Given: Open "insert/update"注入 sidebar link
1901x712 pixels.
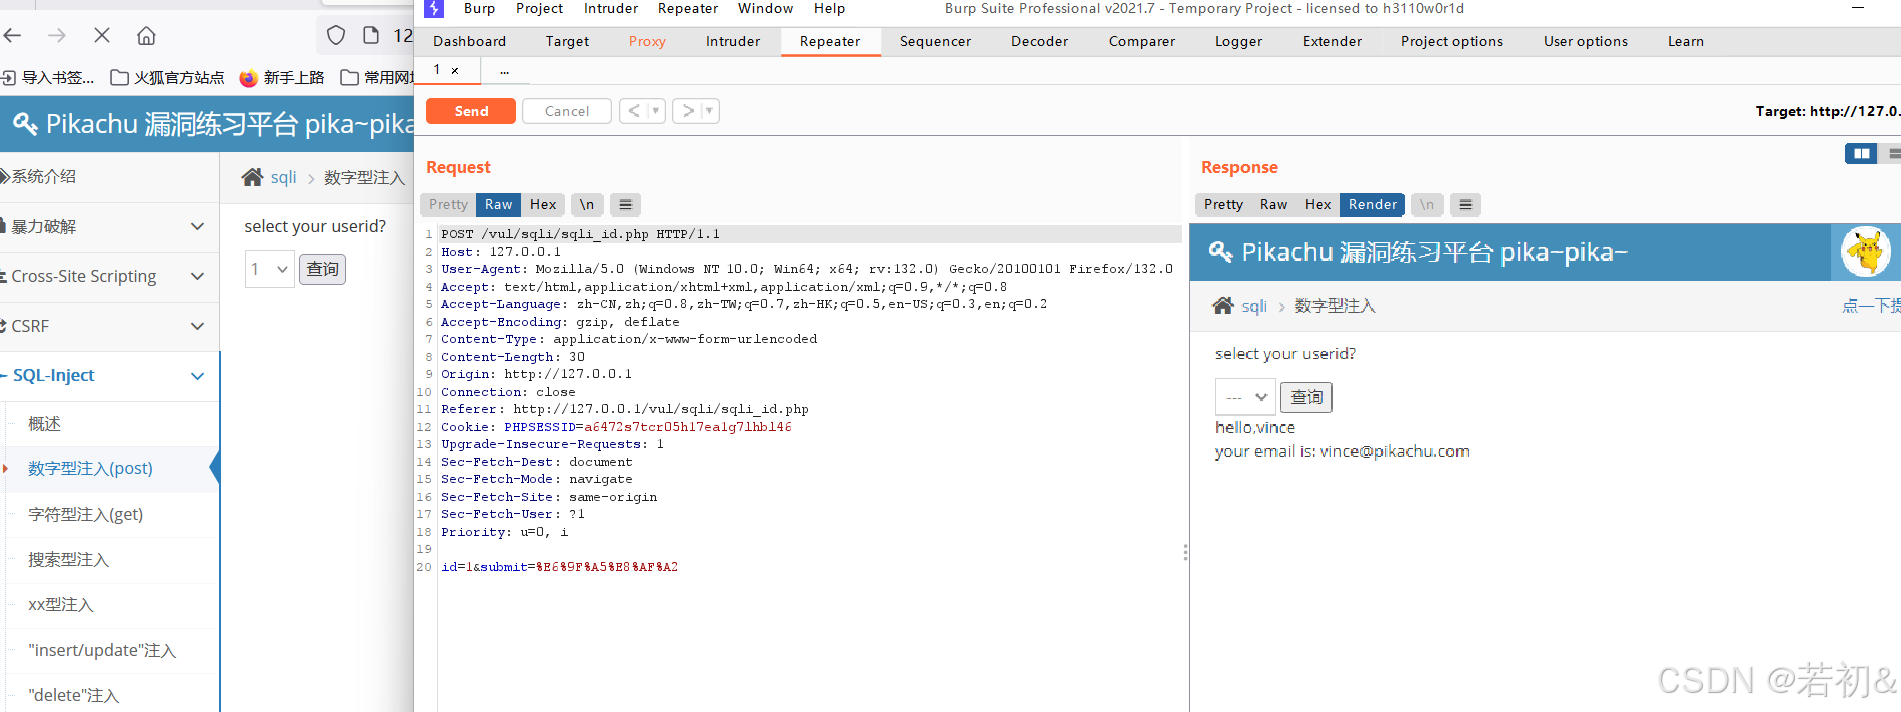Looking at the screenshot, I should point(102,650).
